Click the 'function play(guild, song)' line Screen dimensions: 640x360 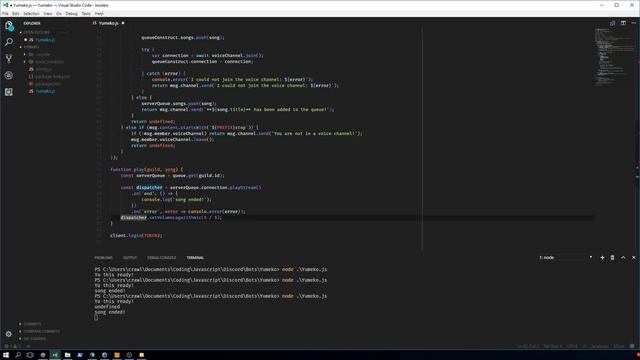pos(147,169)
